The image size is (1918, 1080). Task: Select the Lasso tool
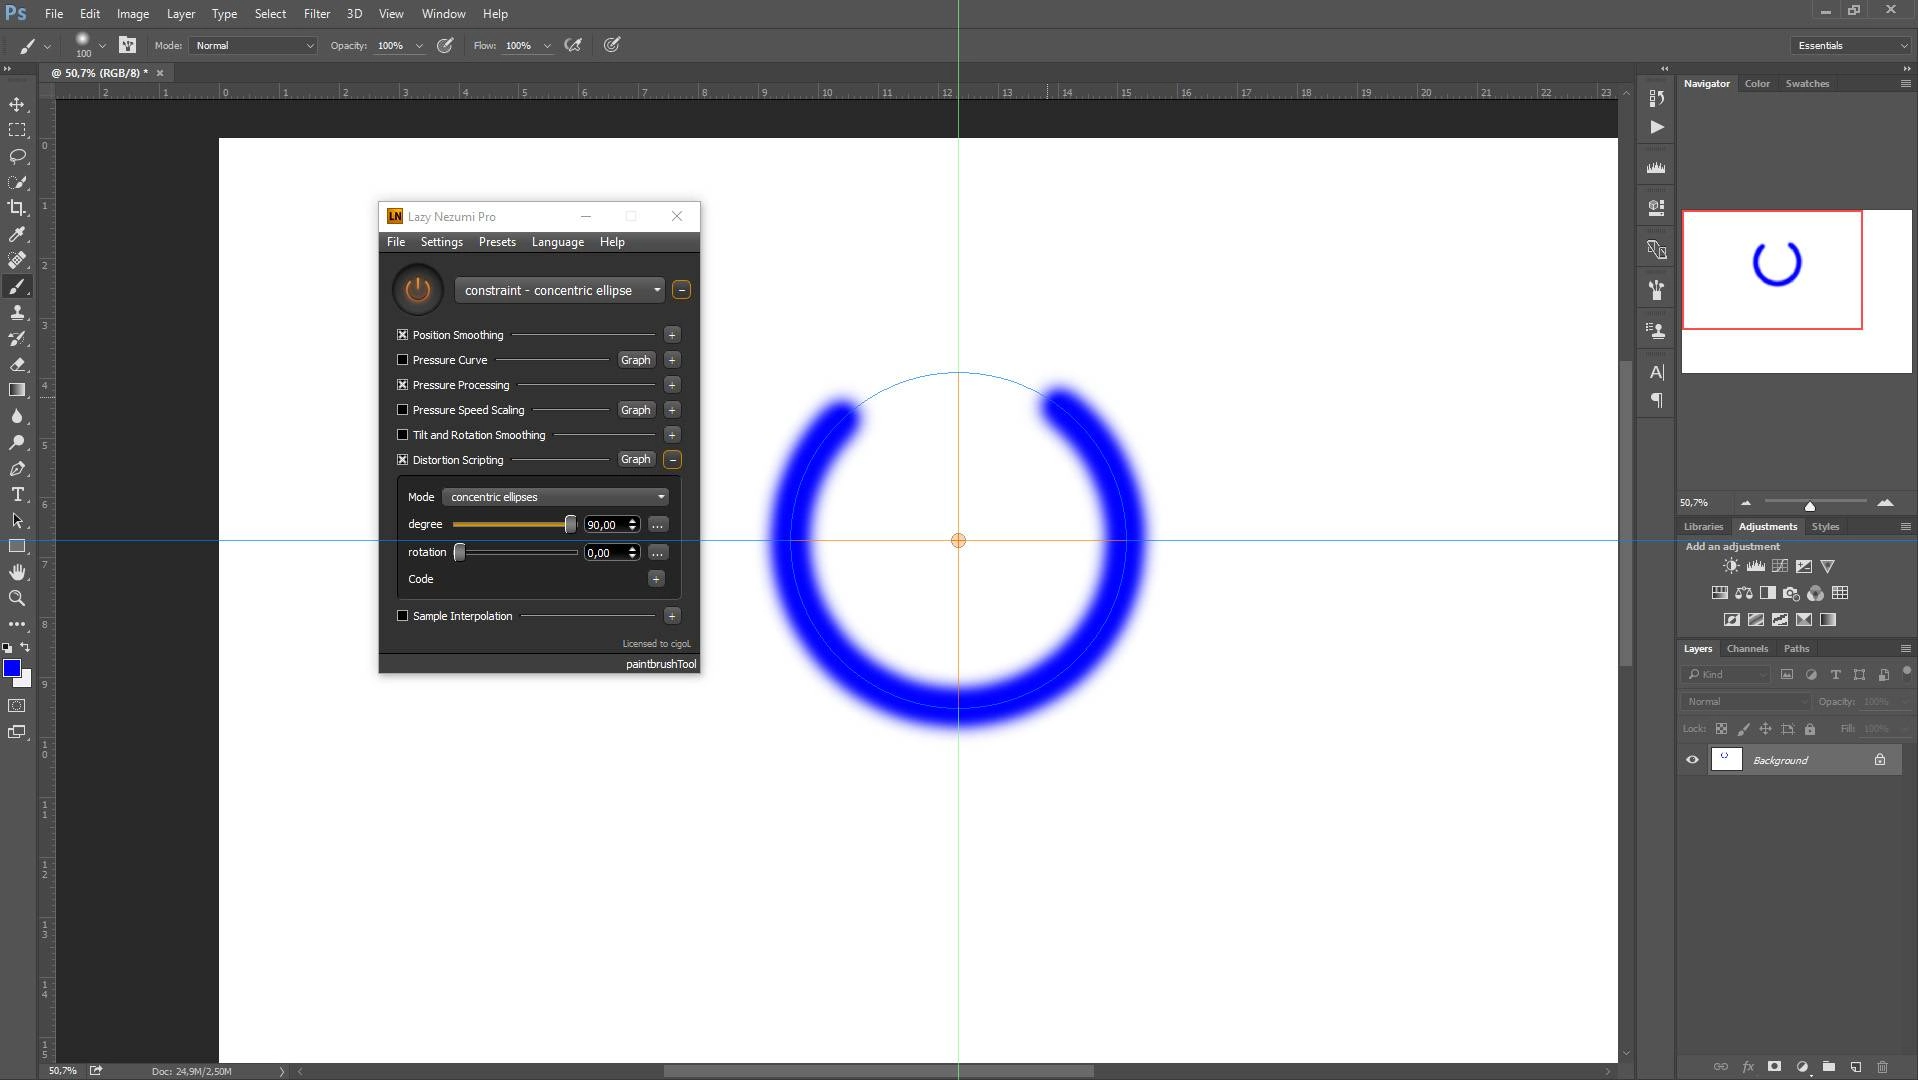click(17, 156)
